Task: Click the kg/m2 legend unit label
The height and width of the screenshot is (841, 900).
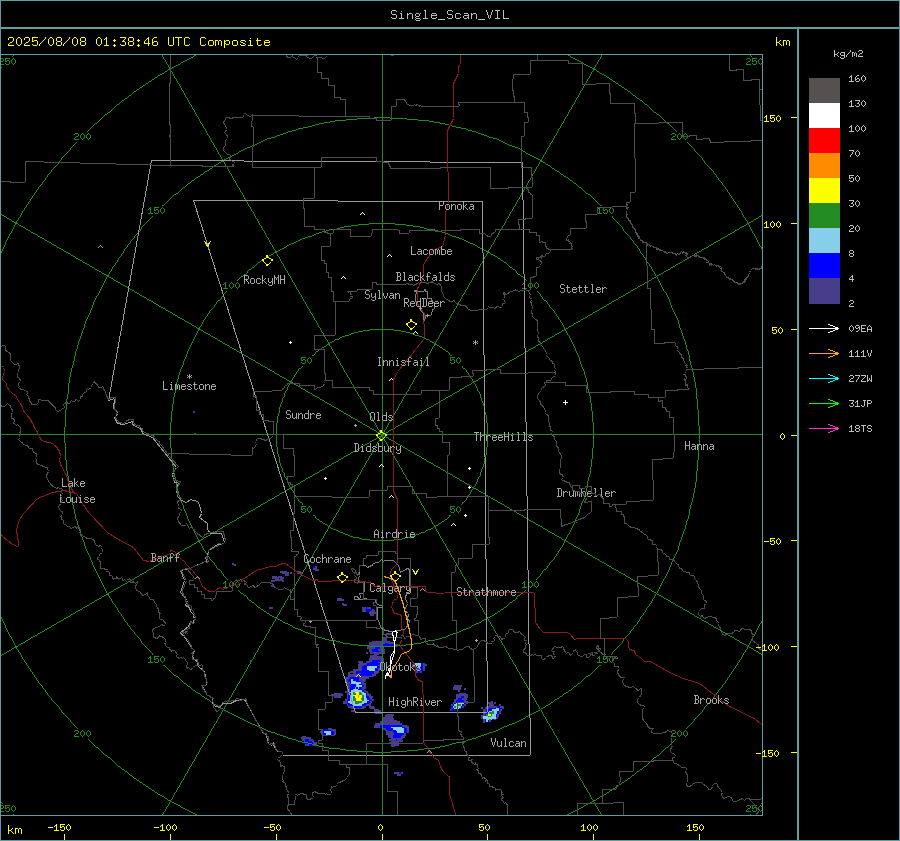Action: coord(848,54)
